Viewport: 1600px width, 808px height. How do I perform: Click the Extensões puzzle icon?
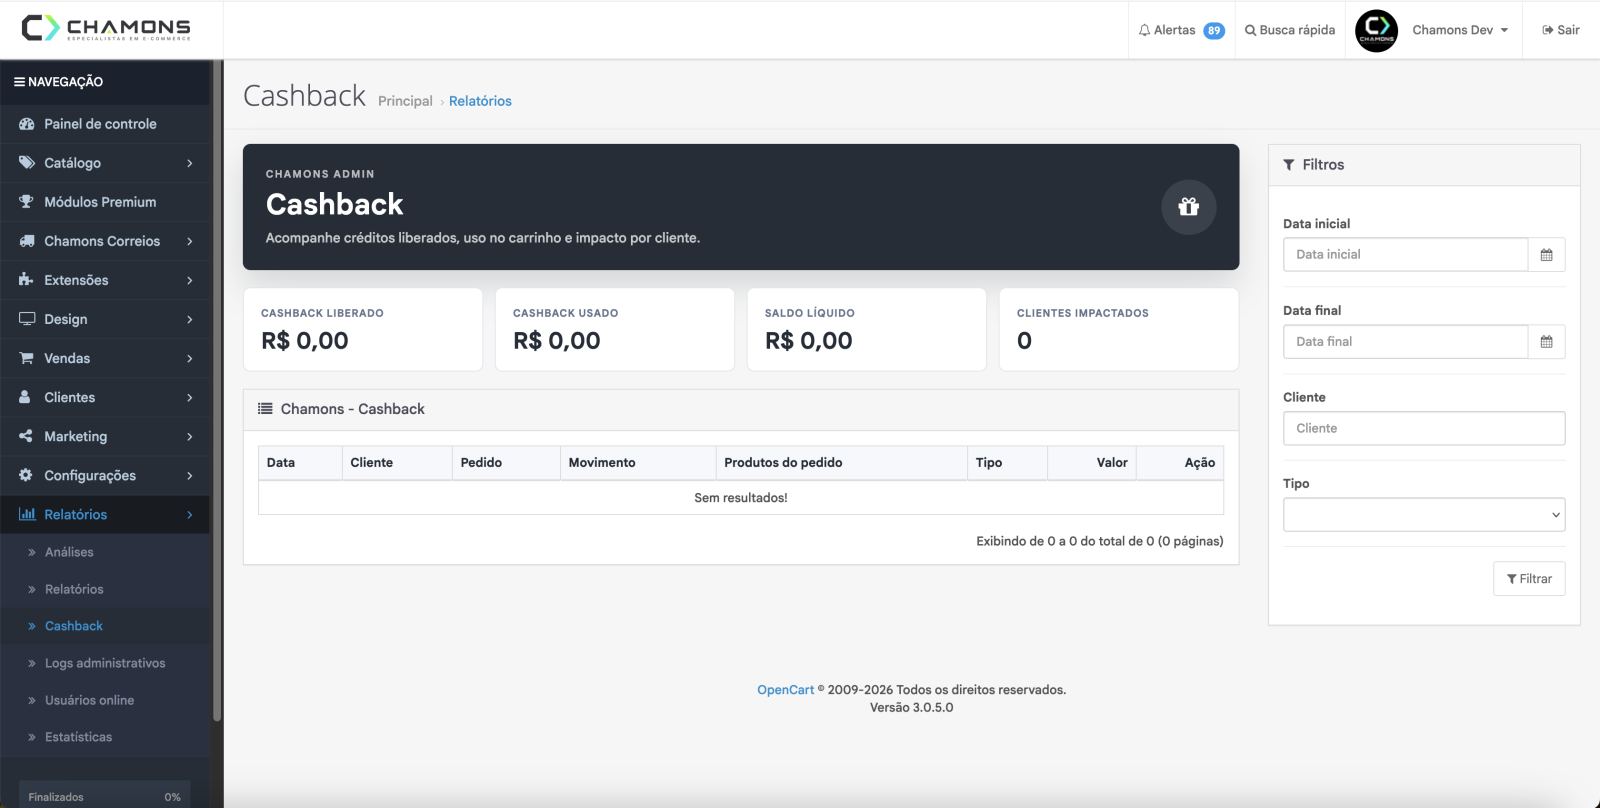tap(26, 280)
